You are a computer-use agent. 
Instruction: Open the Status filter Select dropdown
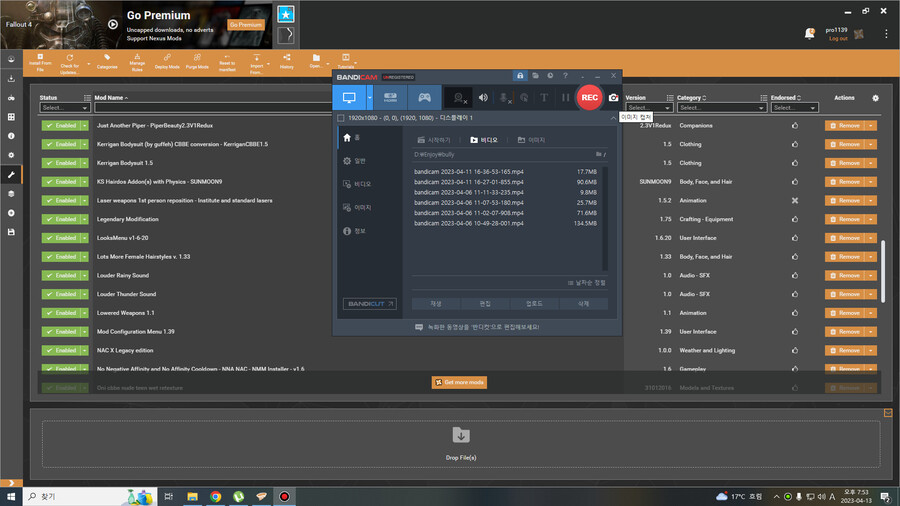65,108
